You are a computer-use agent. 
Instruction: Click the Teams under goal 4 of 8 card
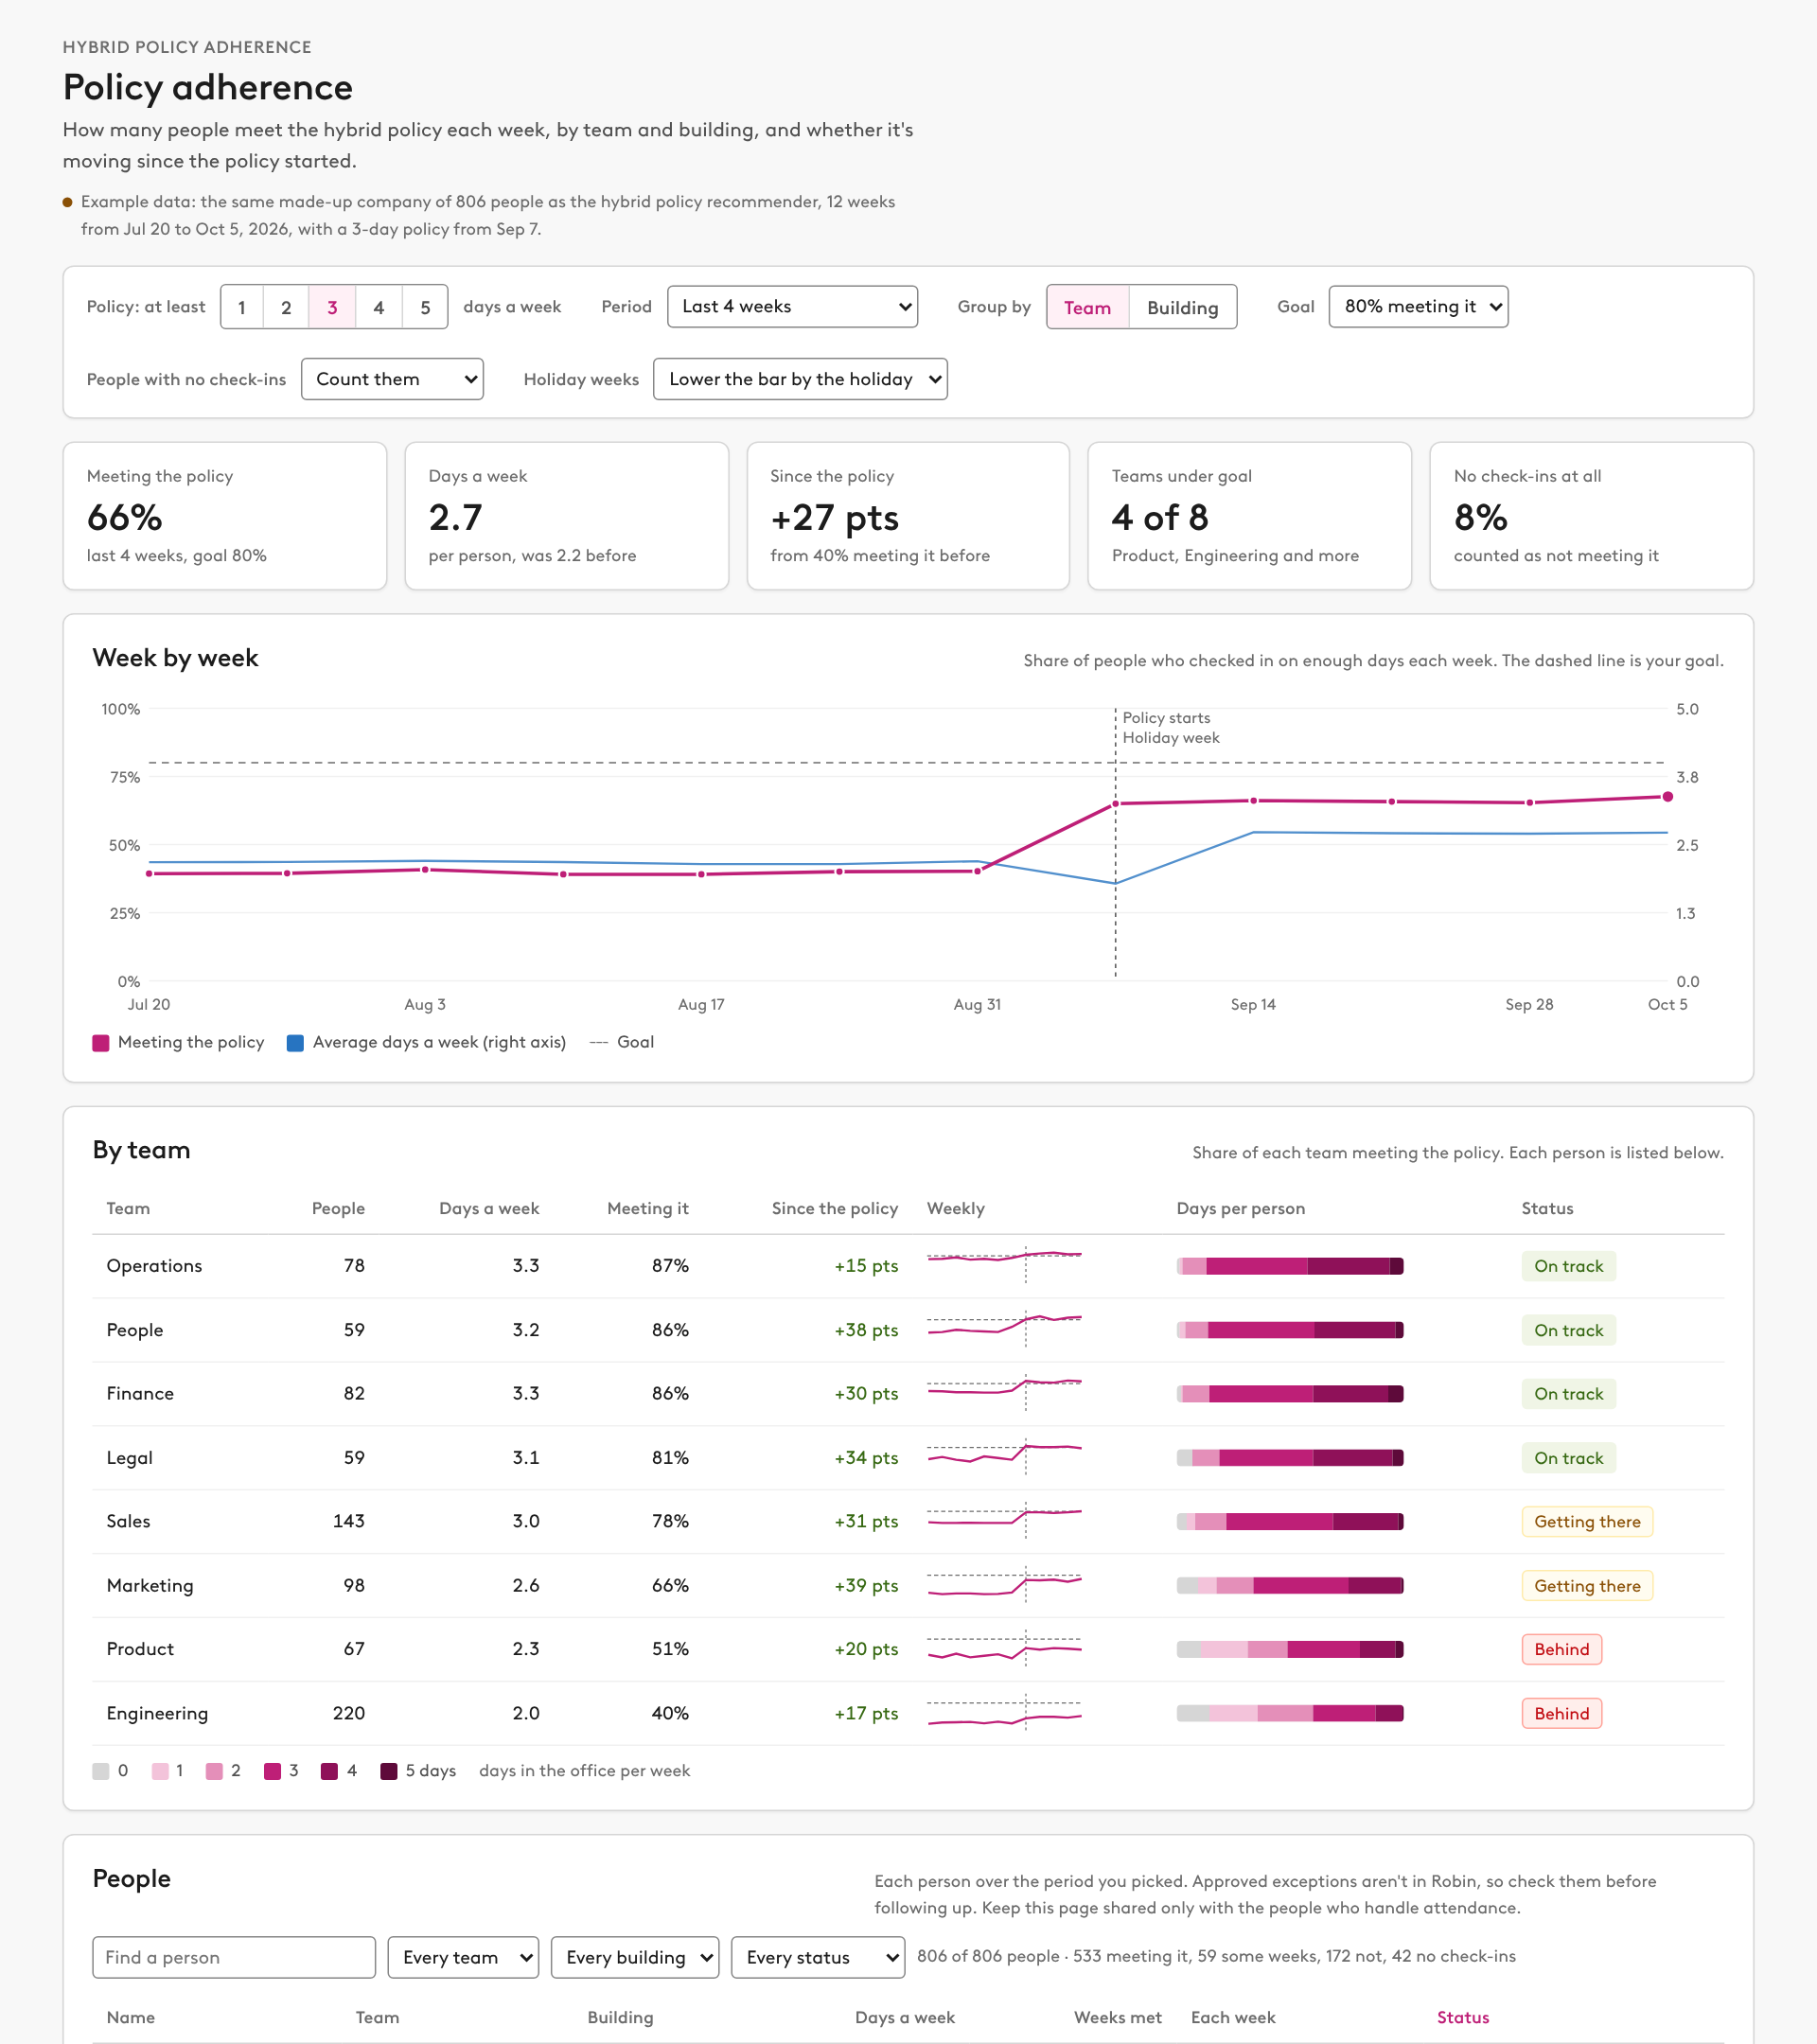pyautogui.click(x=1249, y=516)
